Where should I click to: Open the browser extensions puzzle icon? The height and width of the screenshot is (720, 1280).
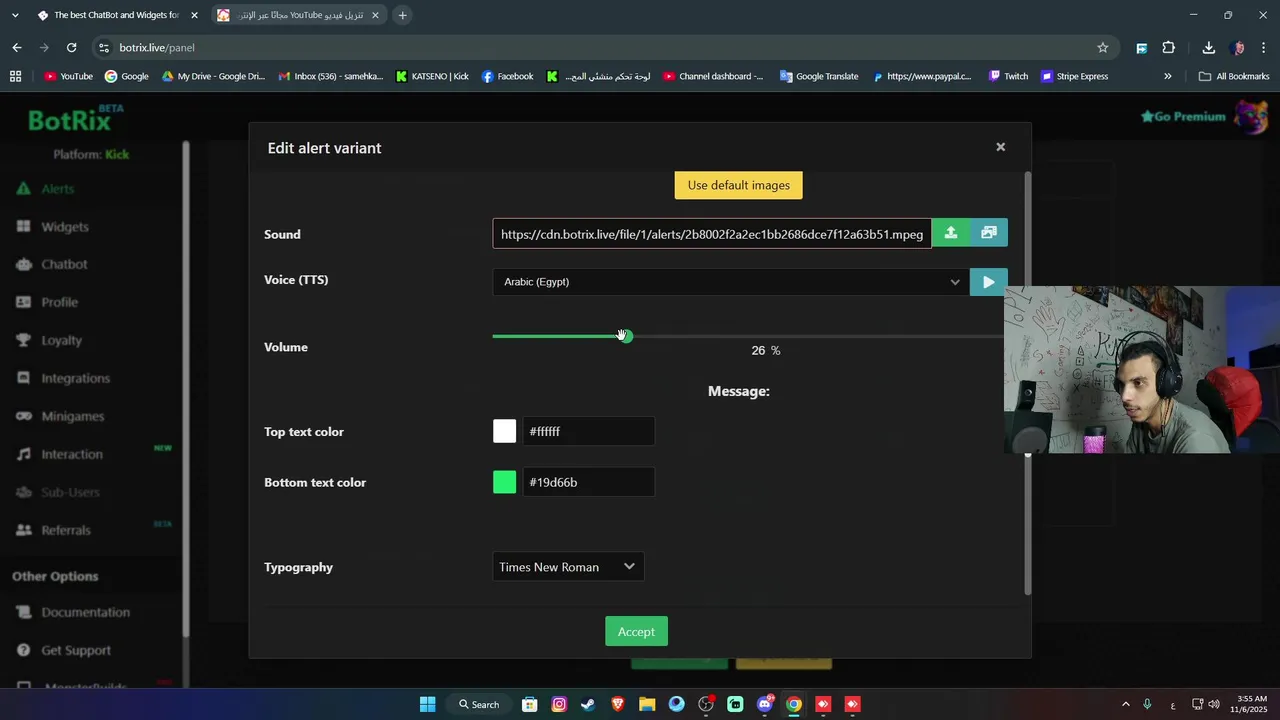tap(1168, 47)
